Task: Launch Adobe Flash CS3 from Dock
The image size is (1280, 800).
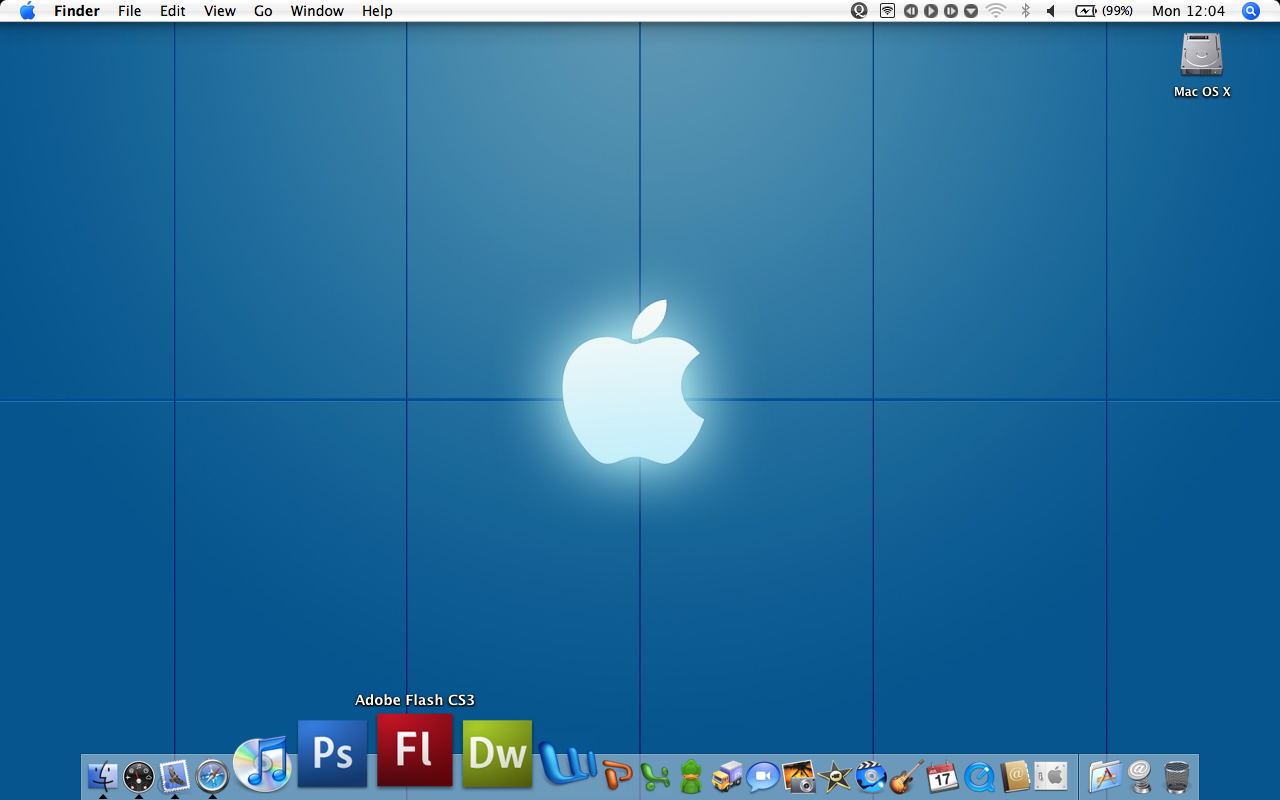Action: [x=415, y=750]
